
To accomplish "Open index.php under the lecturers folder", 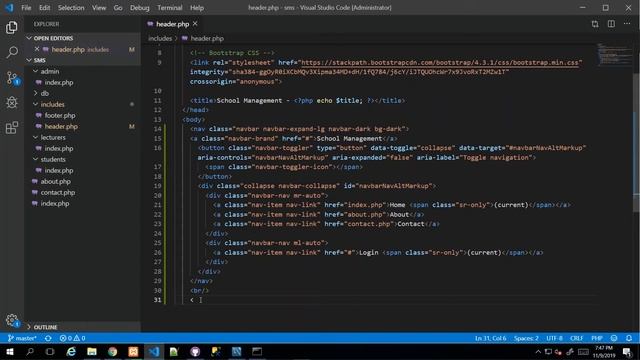I will 59,148.
